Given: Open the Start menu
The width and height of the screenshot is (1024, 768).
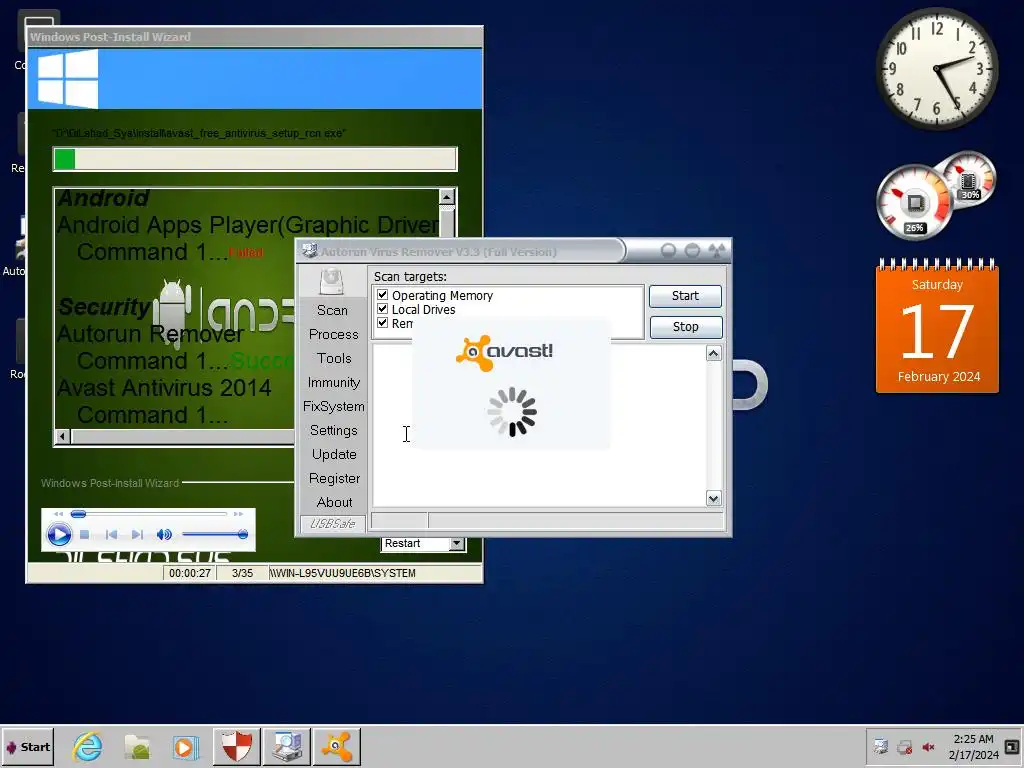Looking at the screenshot, I should pos(27,746).
